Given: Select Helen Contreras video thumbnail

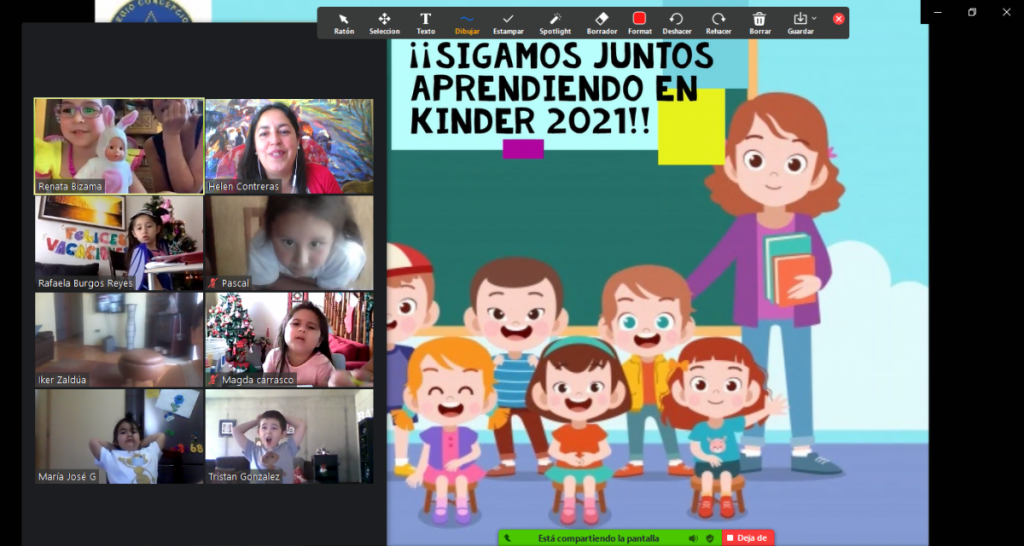Looking at the screenshot, I should pyautogui.click(x=289, y=146).
